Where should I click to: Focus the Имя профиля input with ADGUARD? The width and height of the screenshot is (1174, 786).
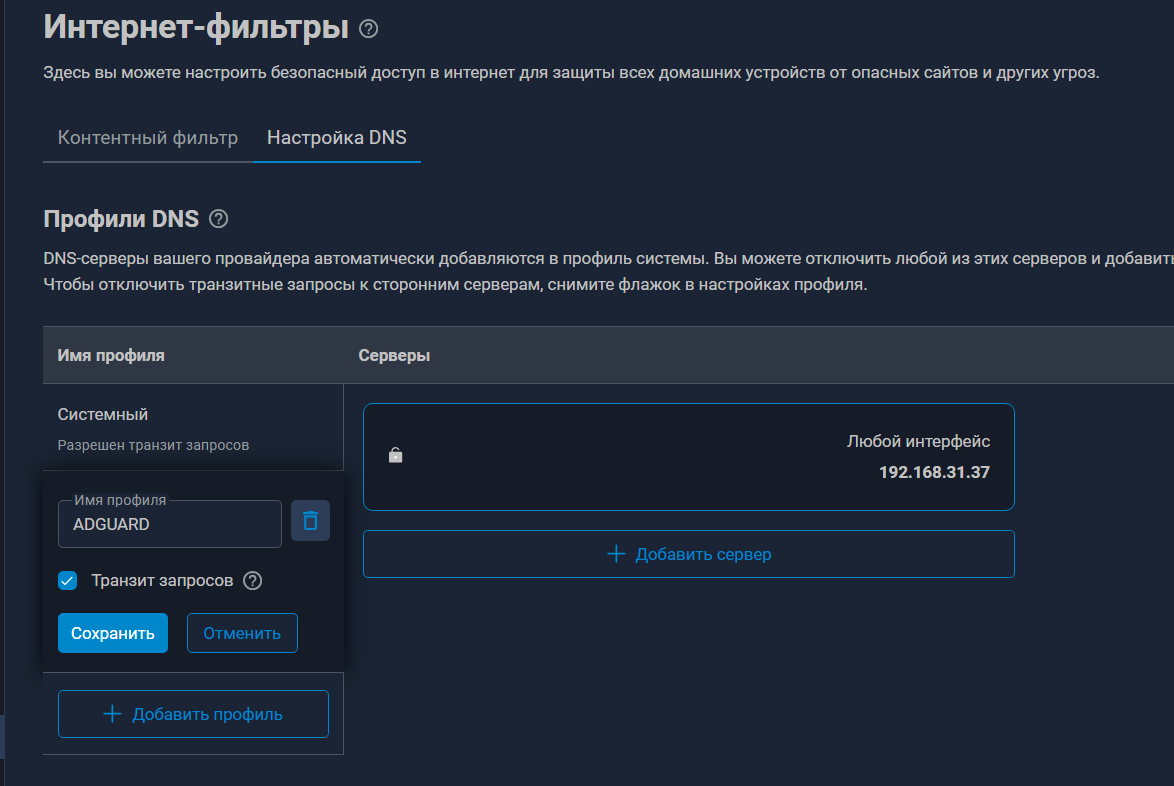(x=170, y=524)
